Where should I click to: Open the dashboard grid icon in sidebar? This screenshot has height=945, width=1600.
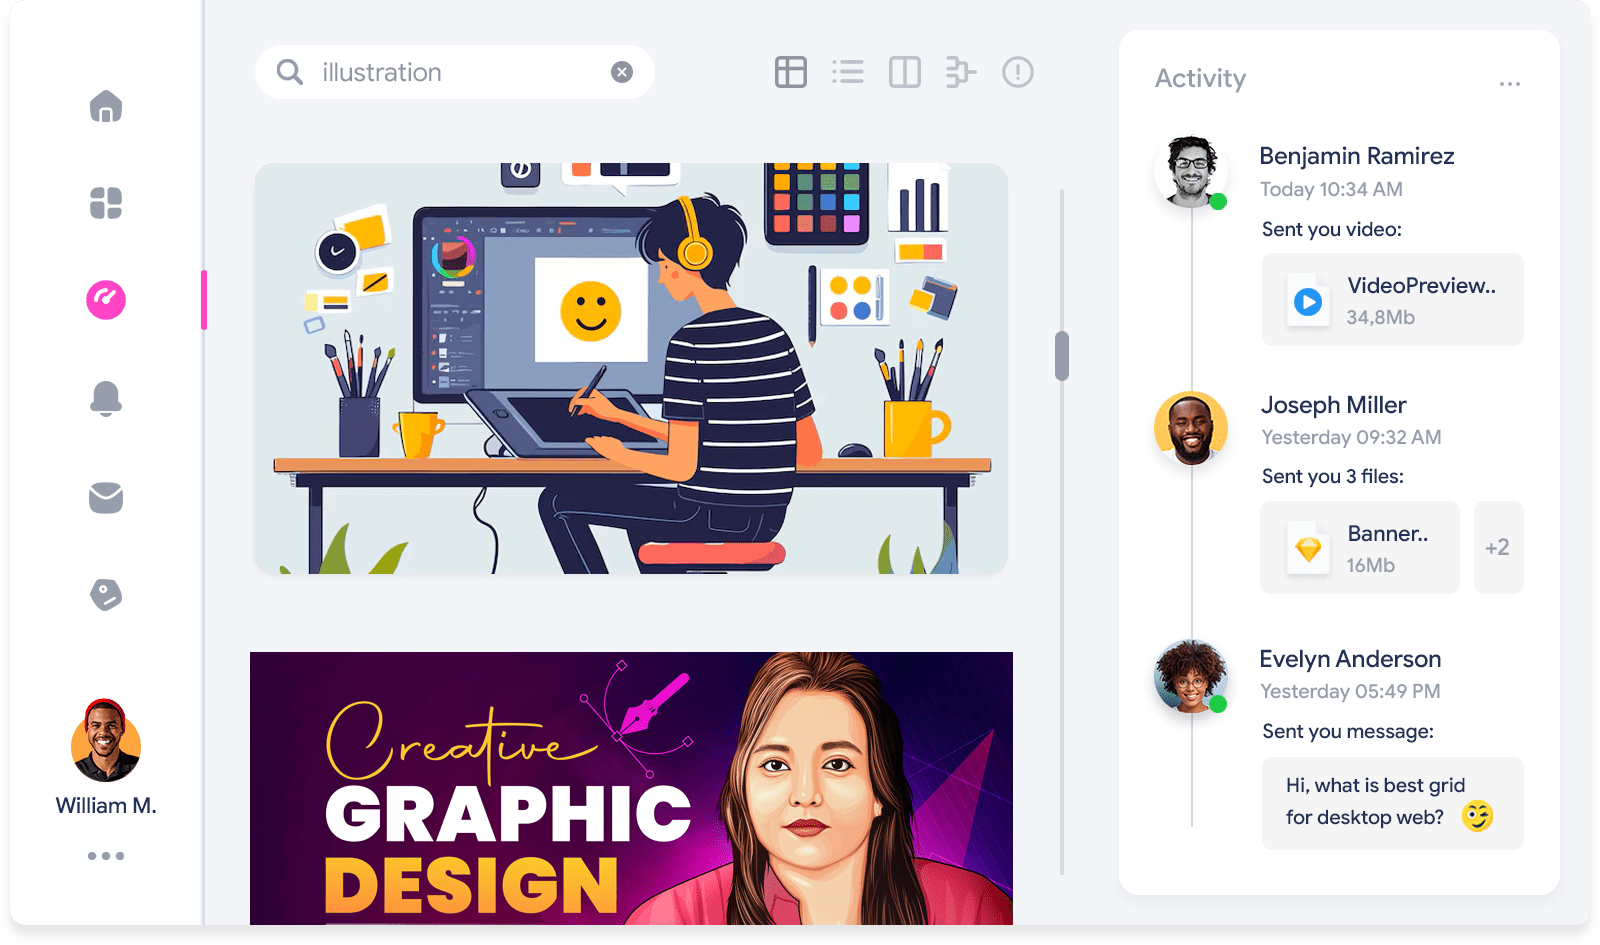106,203
